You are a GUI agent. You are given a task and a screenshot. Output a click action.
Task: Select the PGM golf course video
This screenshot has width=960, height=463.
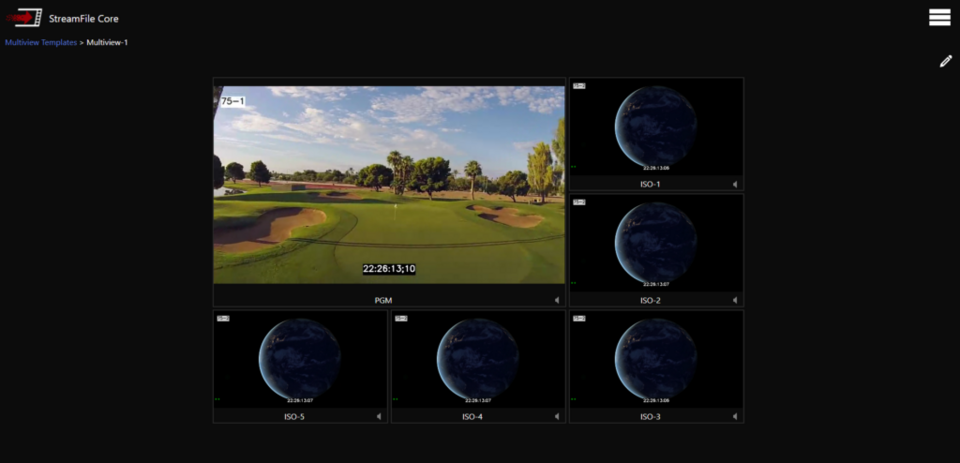click(x=389, y=184)
